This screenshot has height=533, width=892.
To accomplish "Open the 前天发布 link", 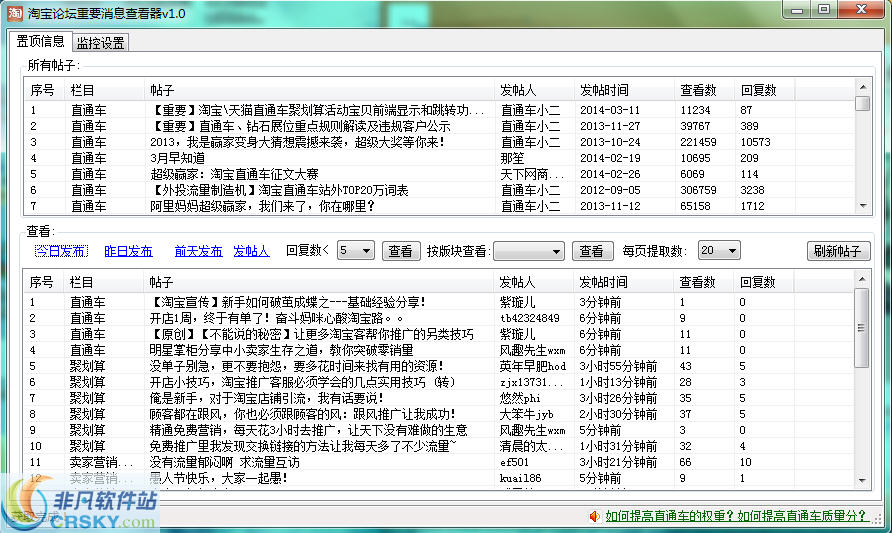I will [x=199, y=251].
